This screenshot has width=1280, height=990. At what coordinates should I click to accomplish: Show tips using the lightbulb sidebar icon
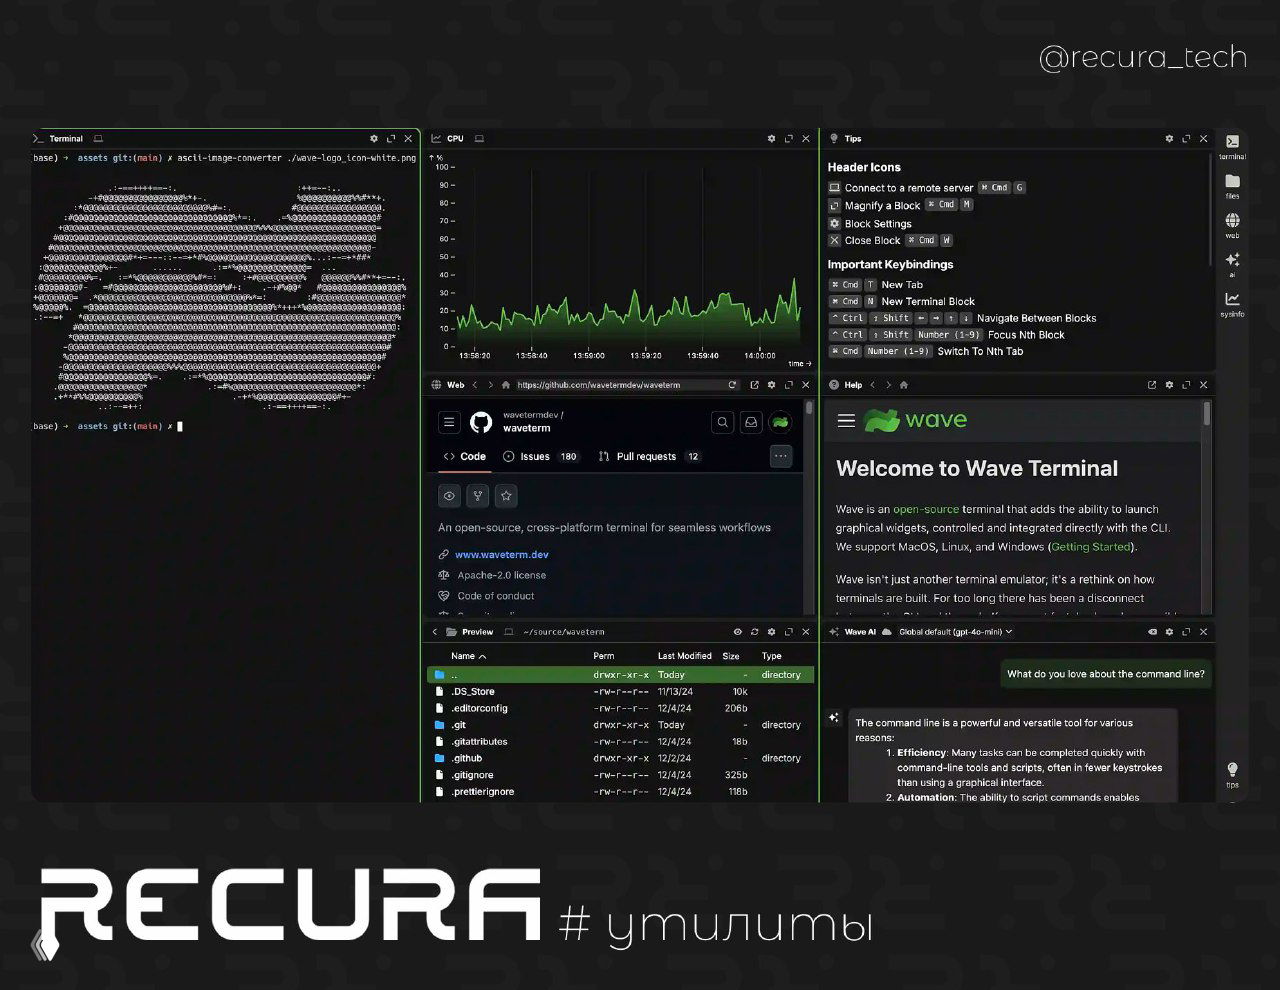coord(1232,768)
